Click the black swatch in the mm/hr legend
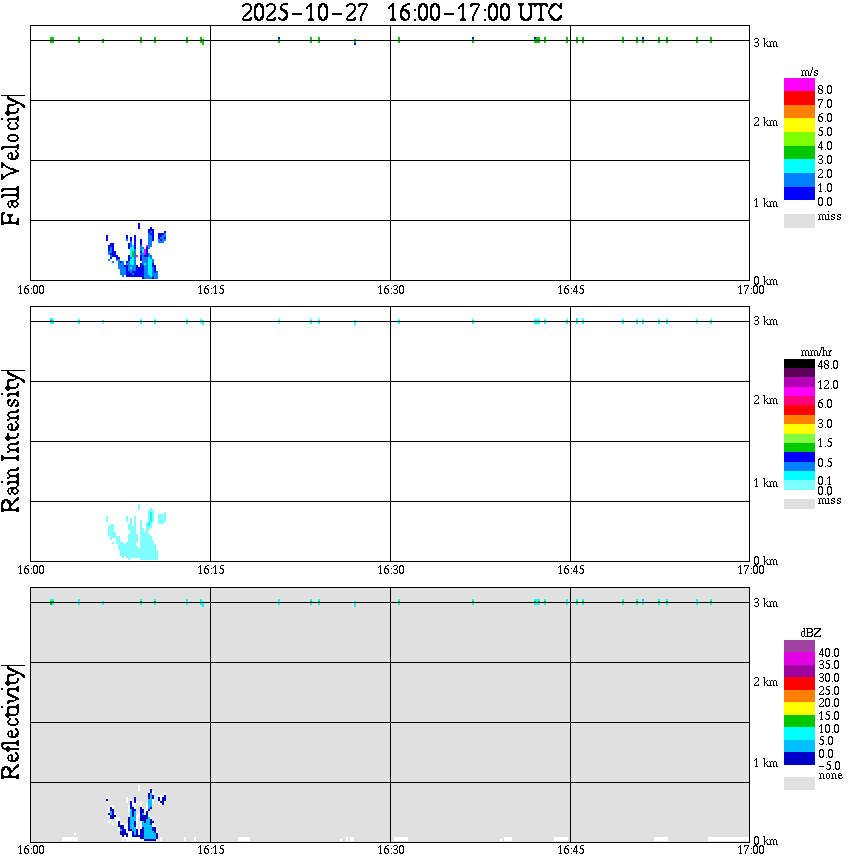Viewport: 850px width, 868px height. 799,364
